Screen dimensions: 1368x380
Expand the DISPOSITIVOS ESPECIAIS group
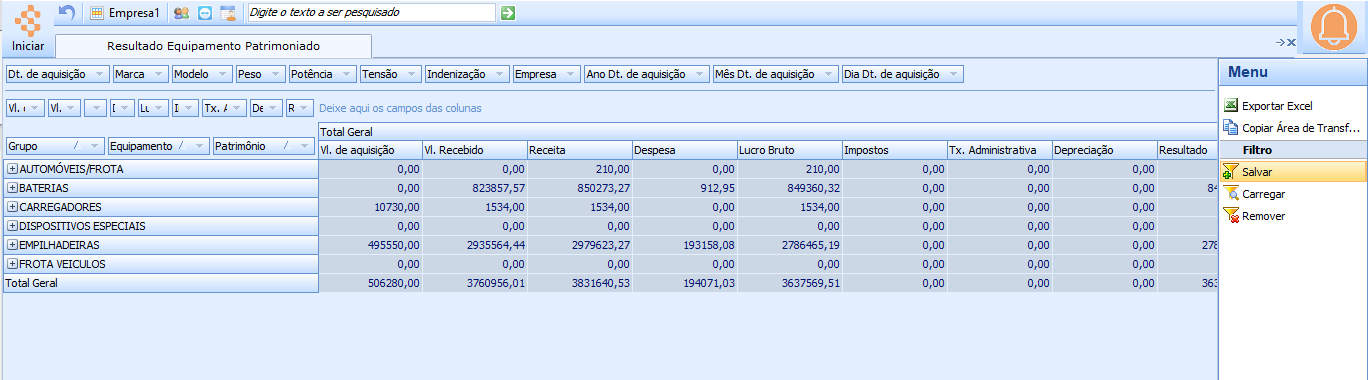[x=13, y=226]
